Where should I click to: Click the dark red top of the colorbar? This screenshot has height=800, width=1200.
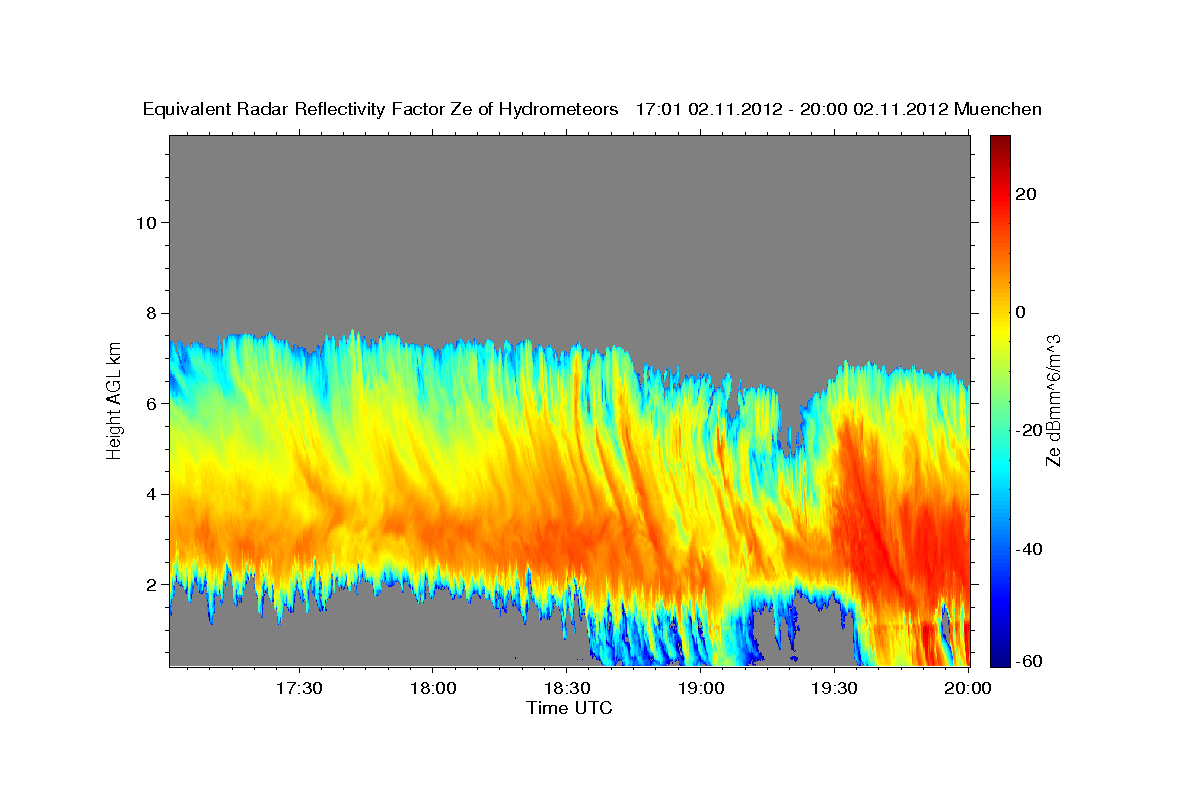point(1000,143)
